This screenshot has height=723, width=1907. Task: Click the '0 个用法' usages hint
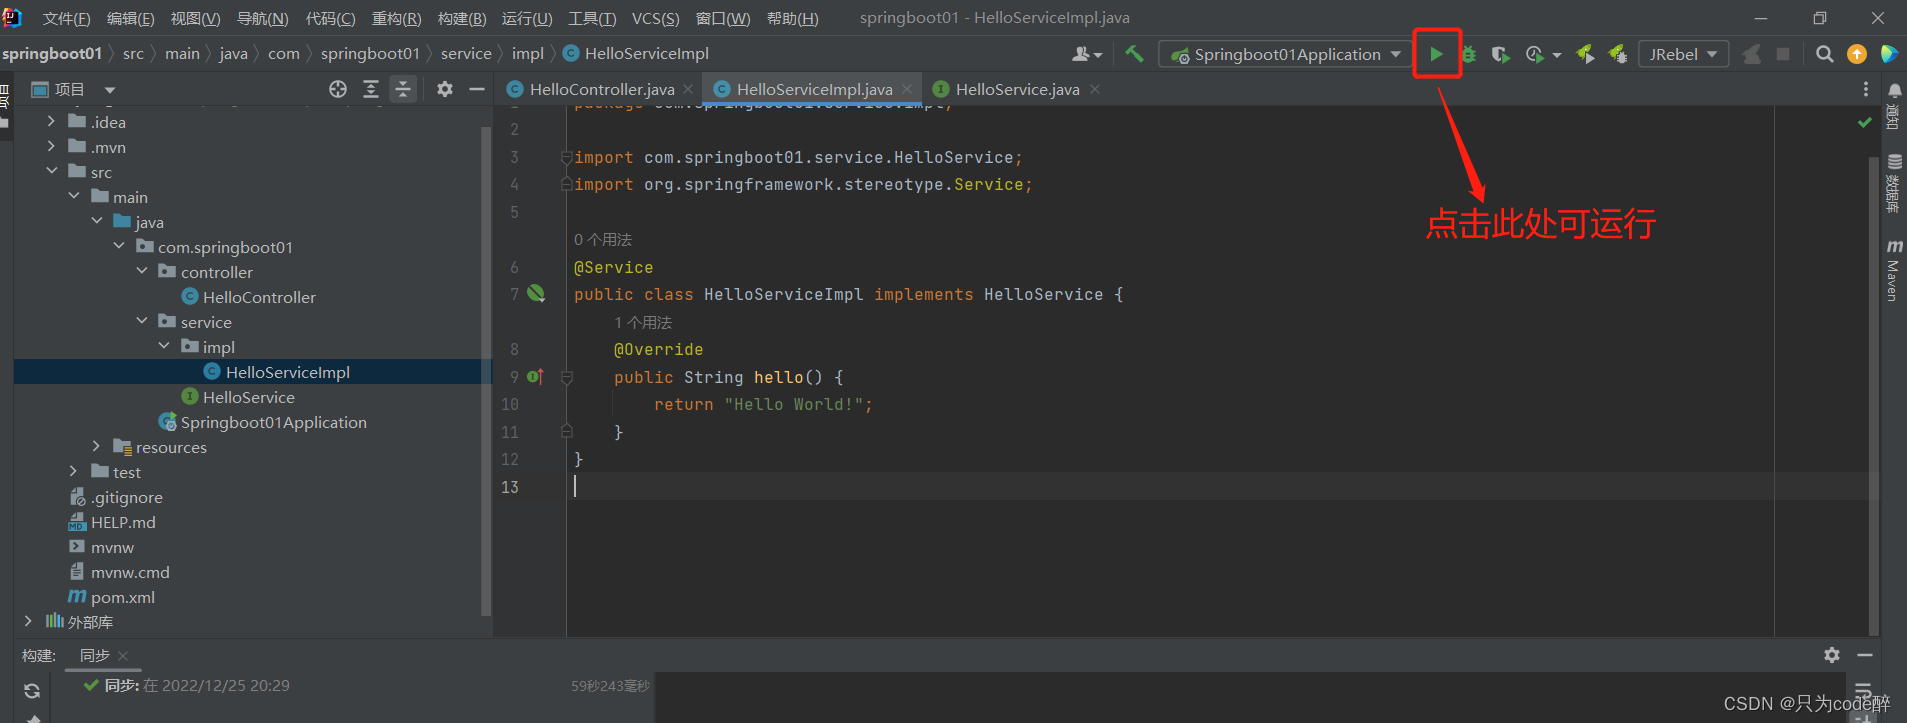(x=603, y=239)
